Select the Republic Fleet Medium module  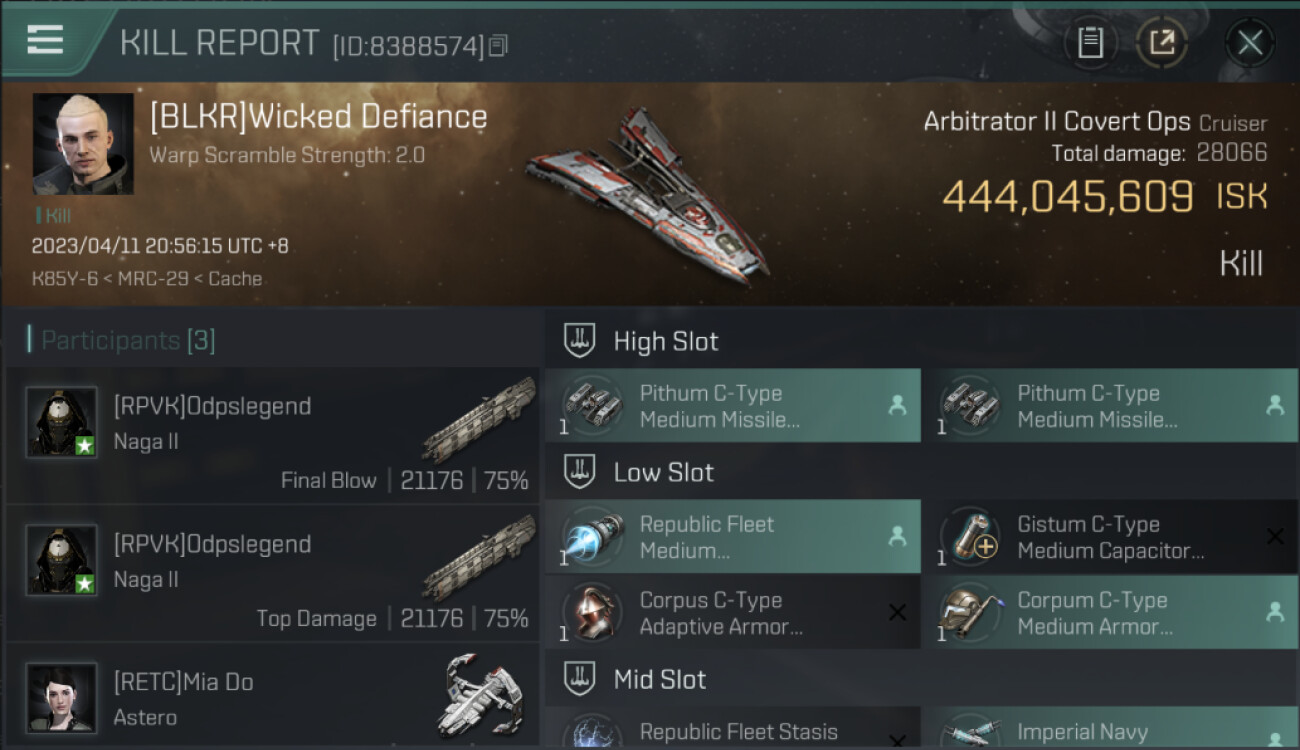(732, 537)
